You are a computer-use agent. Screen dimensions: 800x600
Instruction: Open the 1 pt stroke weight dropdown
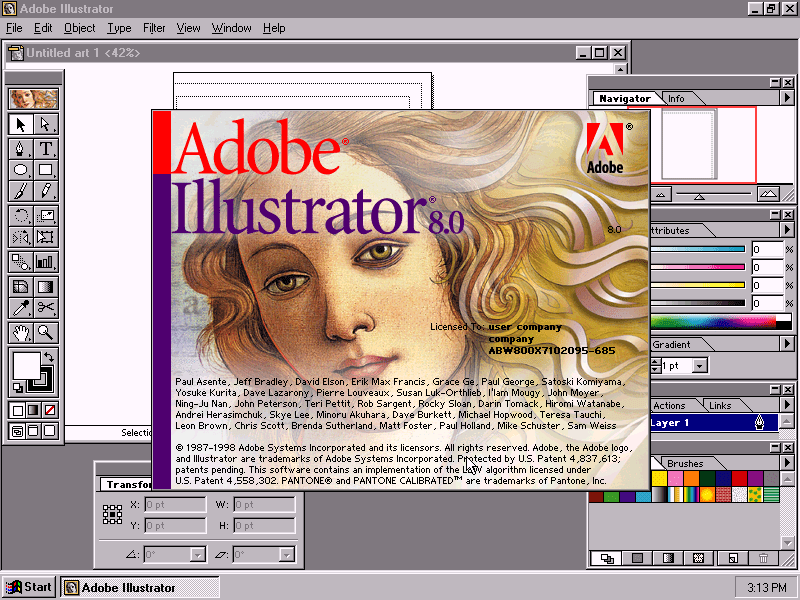(699, 366)
